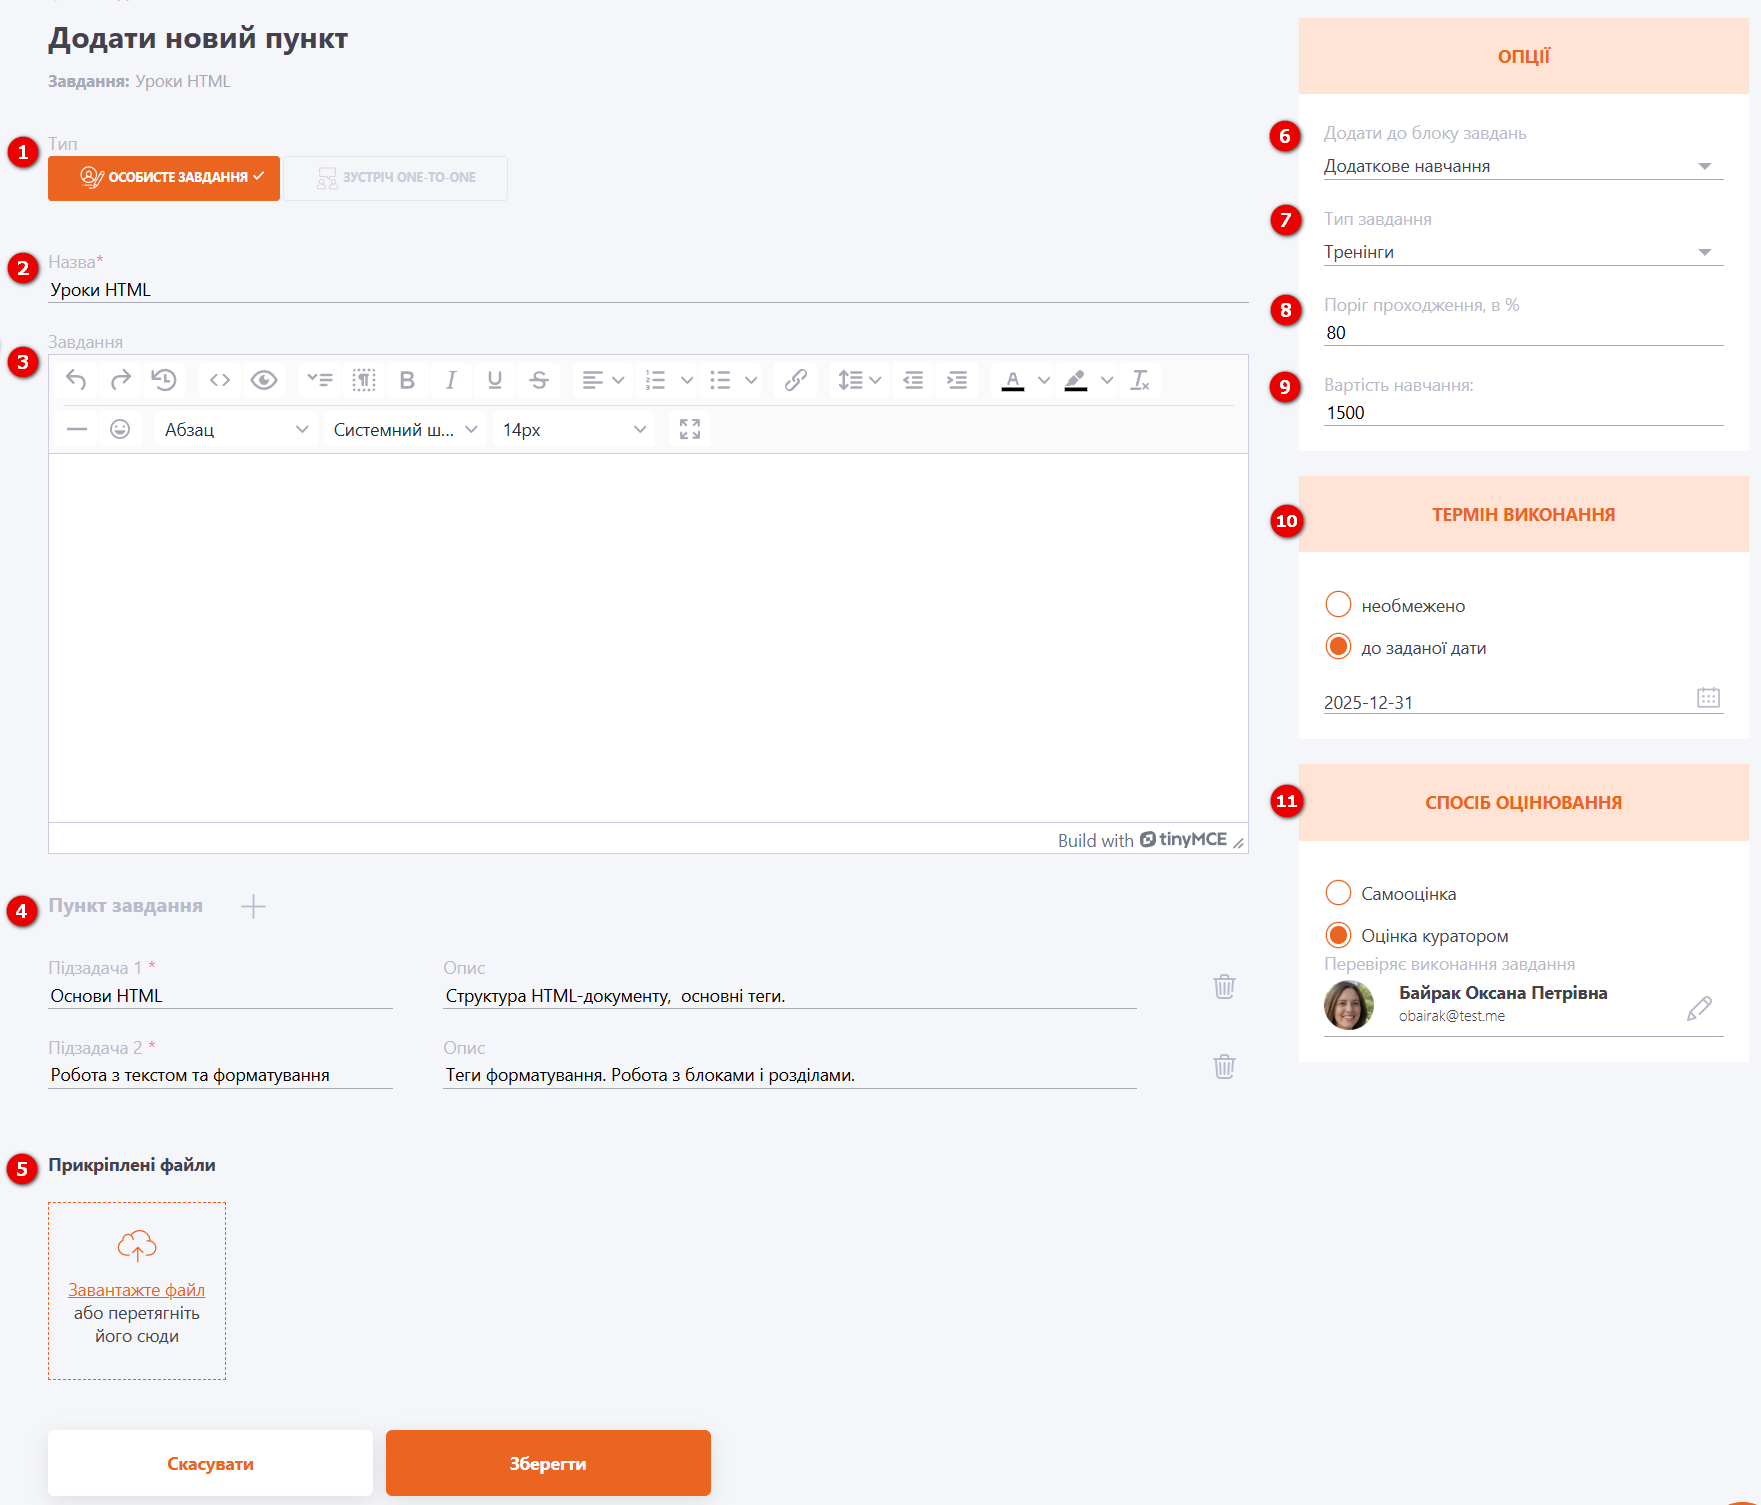Toggle bold formatting in the editor
The width and height of the screenshot is (1761, 1505).
(x=407, y=380)
